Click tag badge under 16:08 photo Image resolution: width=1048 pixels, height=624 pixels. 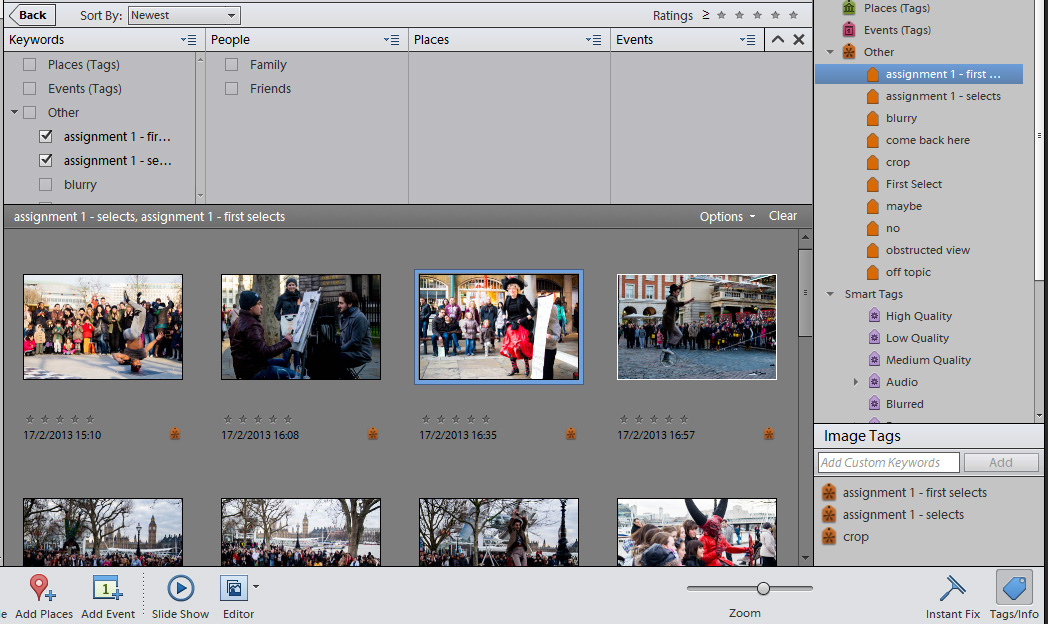coord(373,434)
